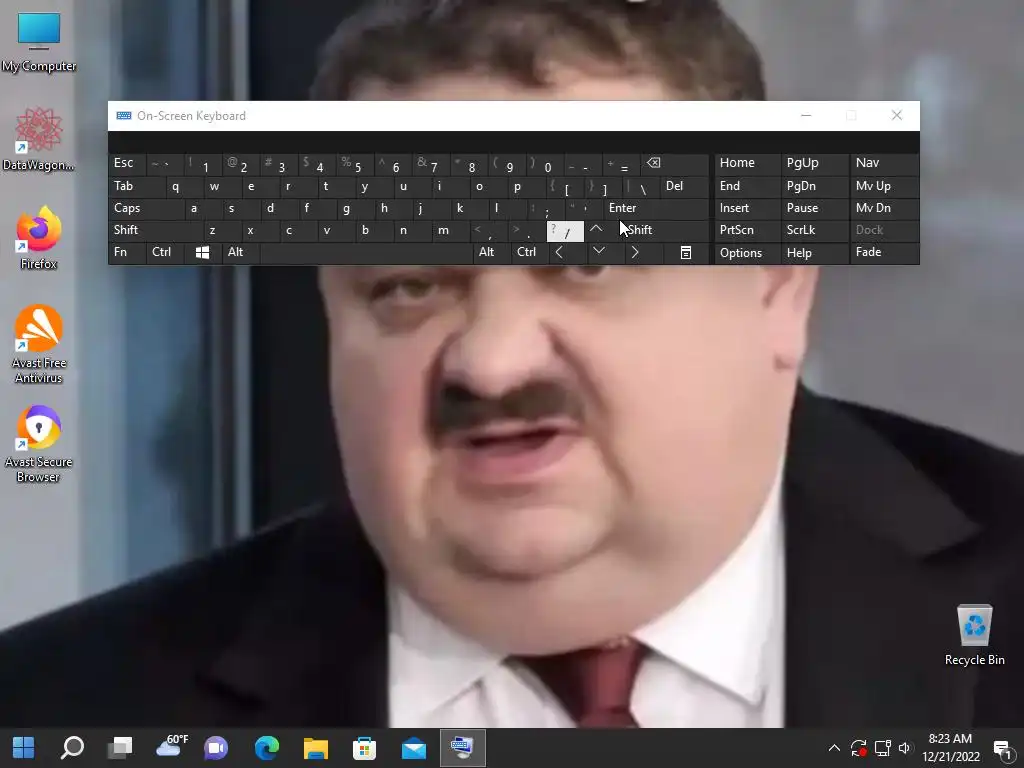Click the On-Screen Keyboard title bar text
Screen dimensions: 1024x768
[191, 116]
